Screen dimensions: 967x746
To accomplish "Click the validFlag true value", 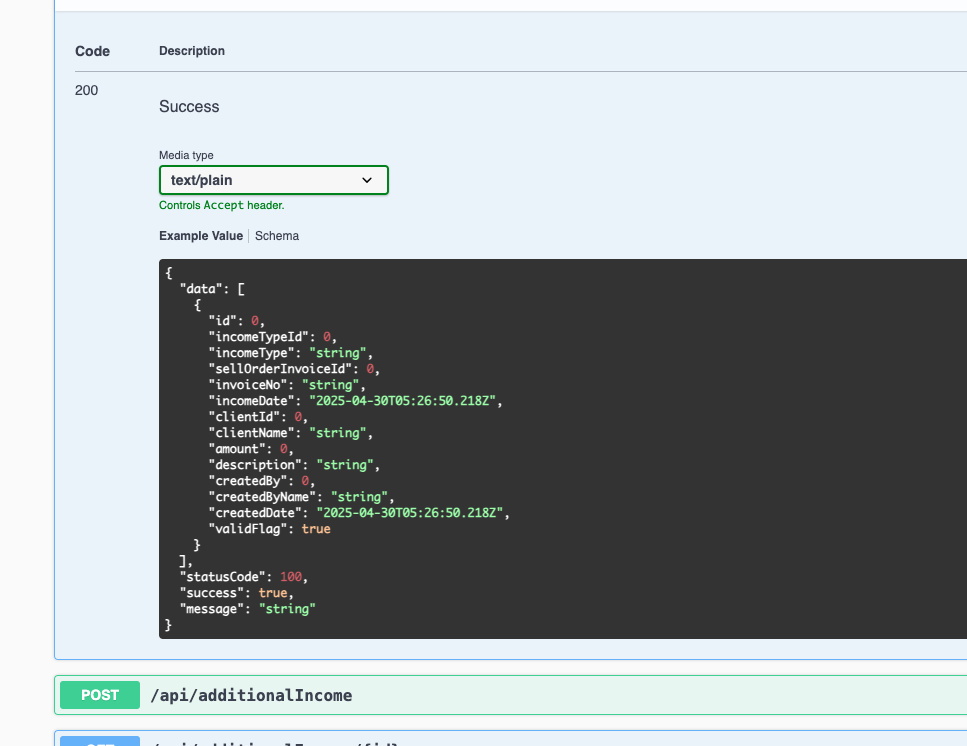I will point(315,529).
